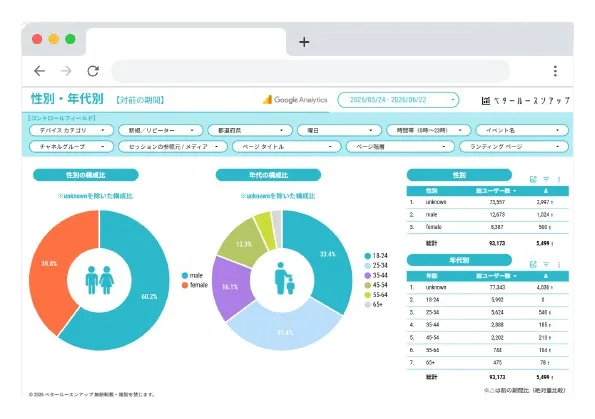595x419 pixels.
Task: Click the browser address bar
Action: click(x=310, y=71)
